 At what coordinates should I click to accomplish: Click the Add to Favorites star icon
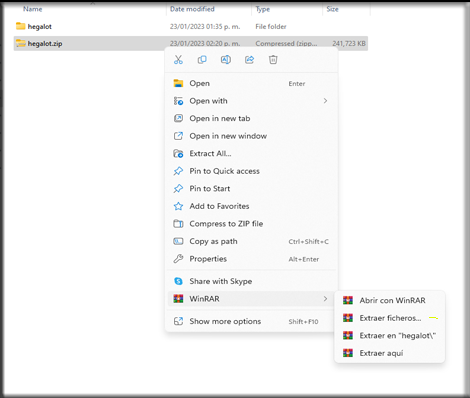(x=178, y=206)
